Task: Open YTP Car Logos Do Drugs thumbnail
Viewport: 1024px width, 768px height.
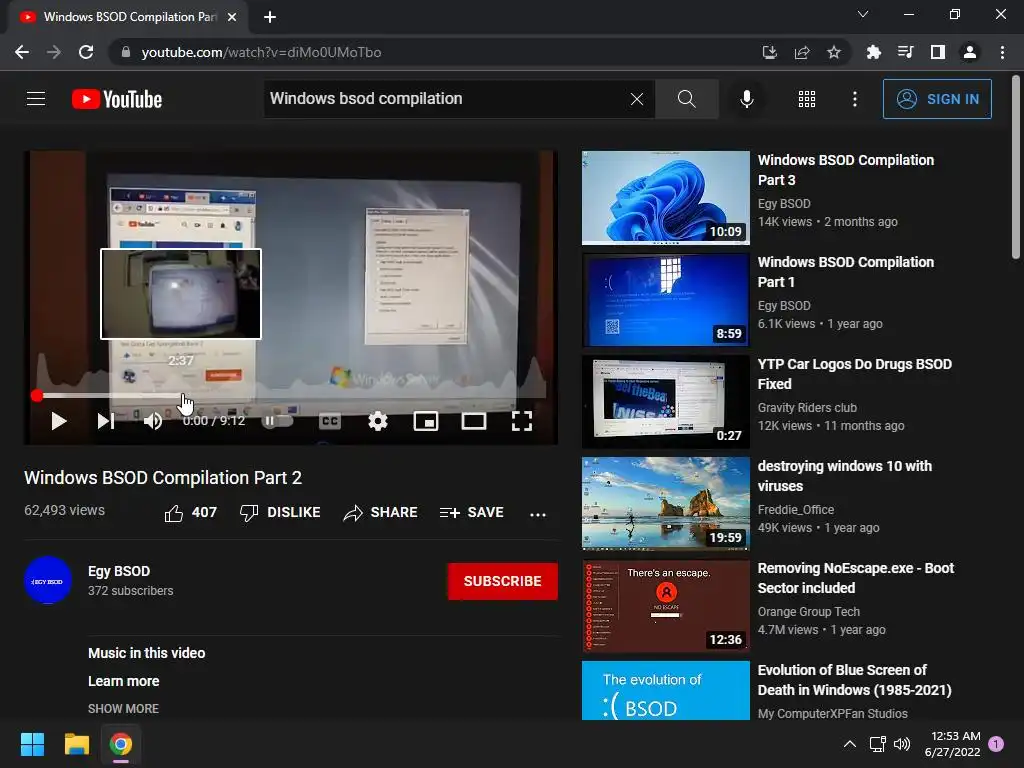Action: [x=665, y=402]
